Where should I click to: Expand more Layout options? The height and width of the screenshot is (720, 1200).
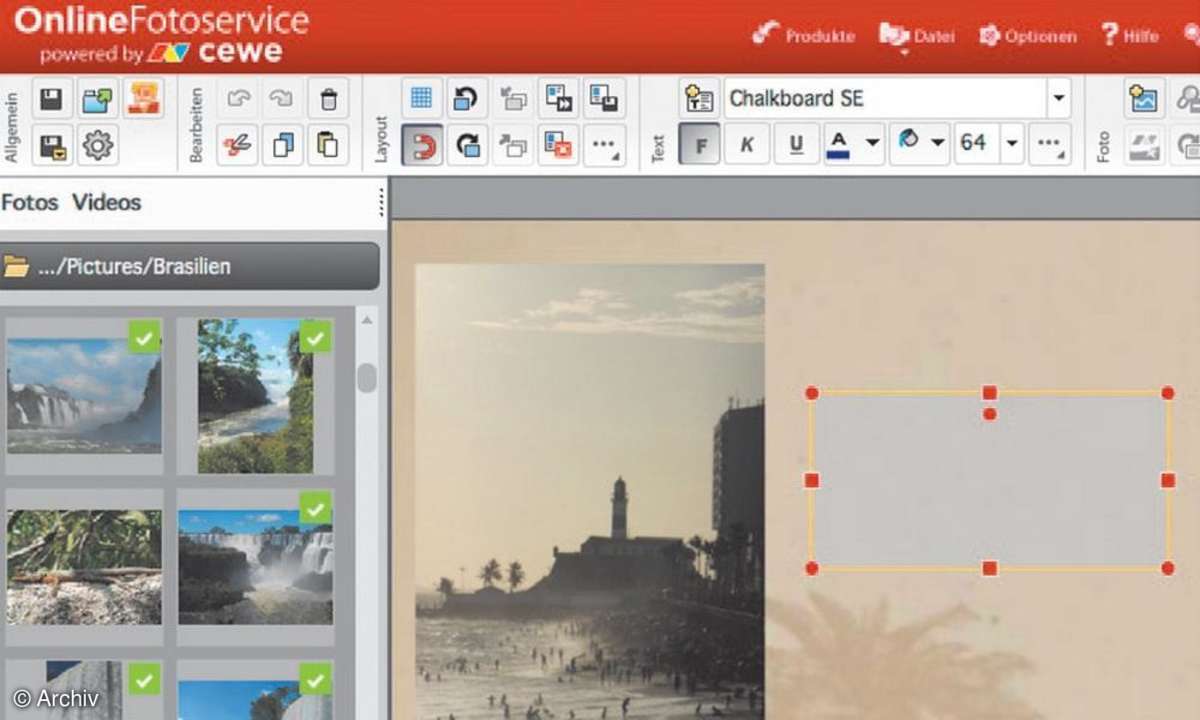click(x=605, y=145)
